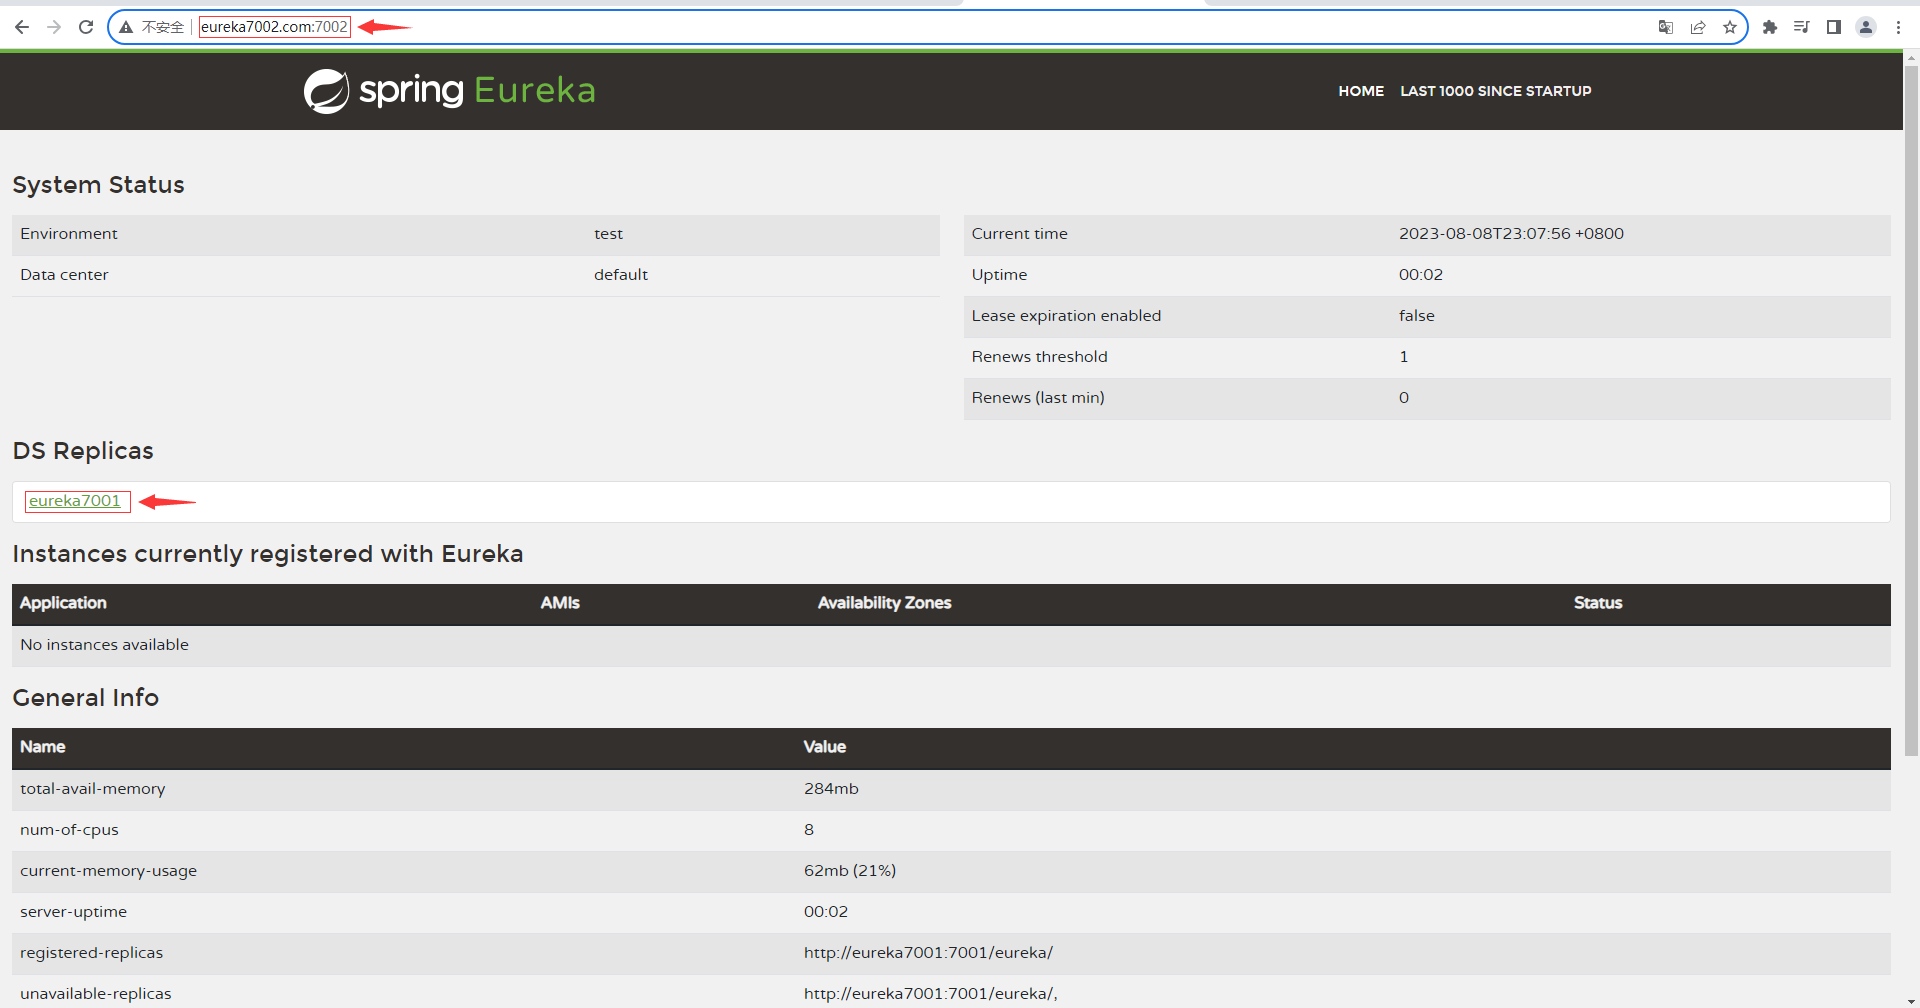Click the not-secure warning icon
The image size is (1920, 1008).
click(x=127, y=27)
